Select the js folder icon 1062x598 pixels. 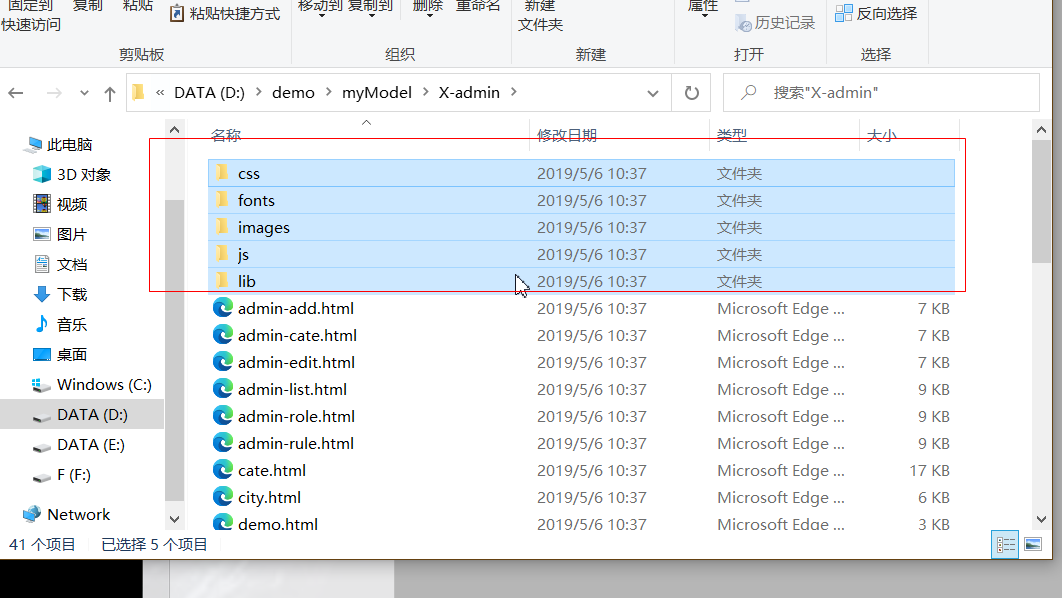pos(222,254)
